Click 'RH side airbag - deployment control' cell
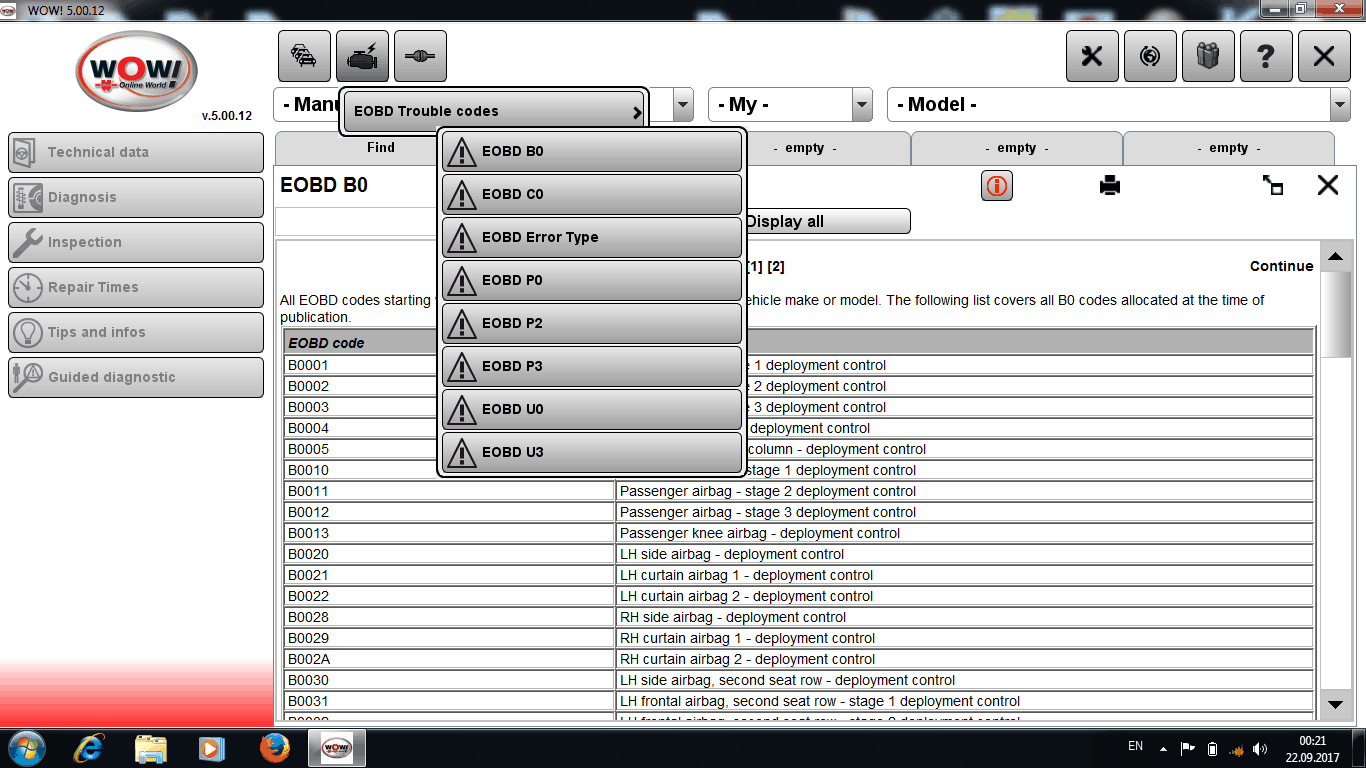 click(964, 617)
